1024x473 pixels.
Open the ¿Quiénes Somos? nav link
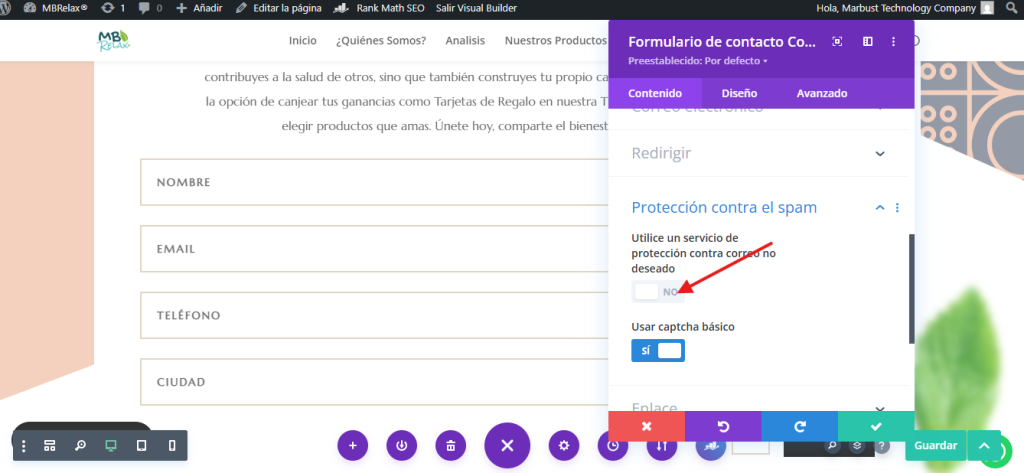tap(381, 41)
